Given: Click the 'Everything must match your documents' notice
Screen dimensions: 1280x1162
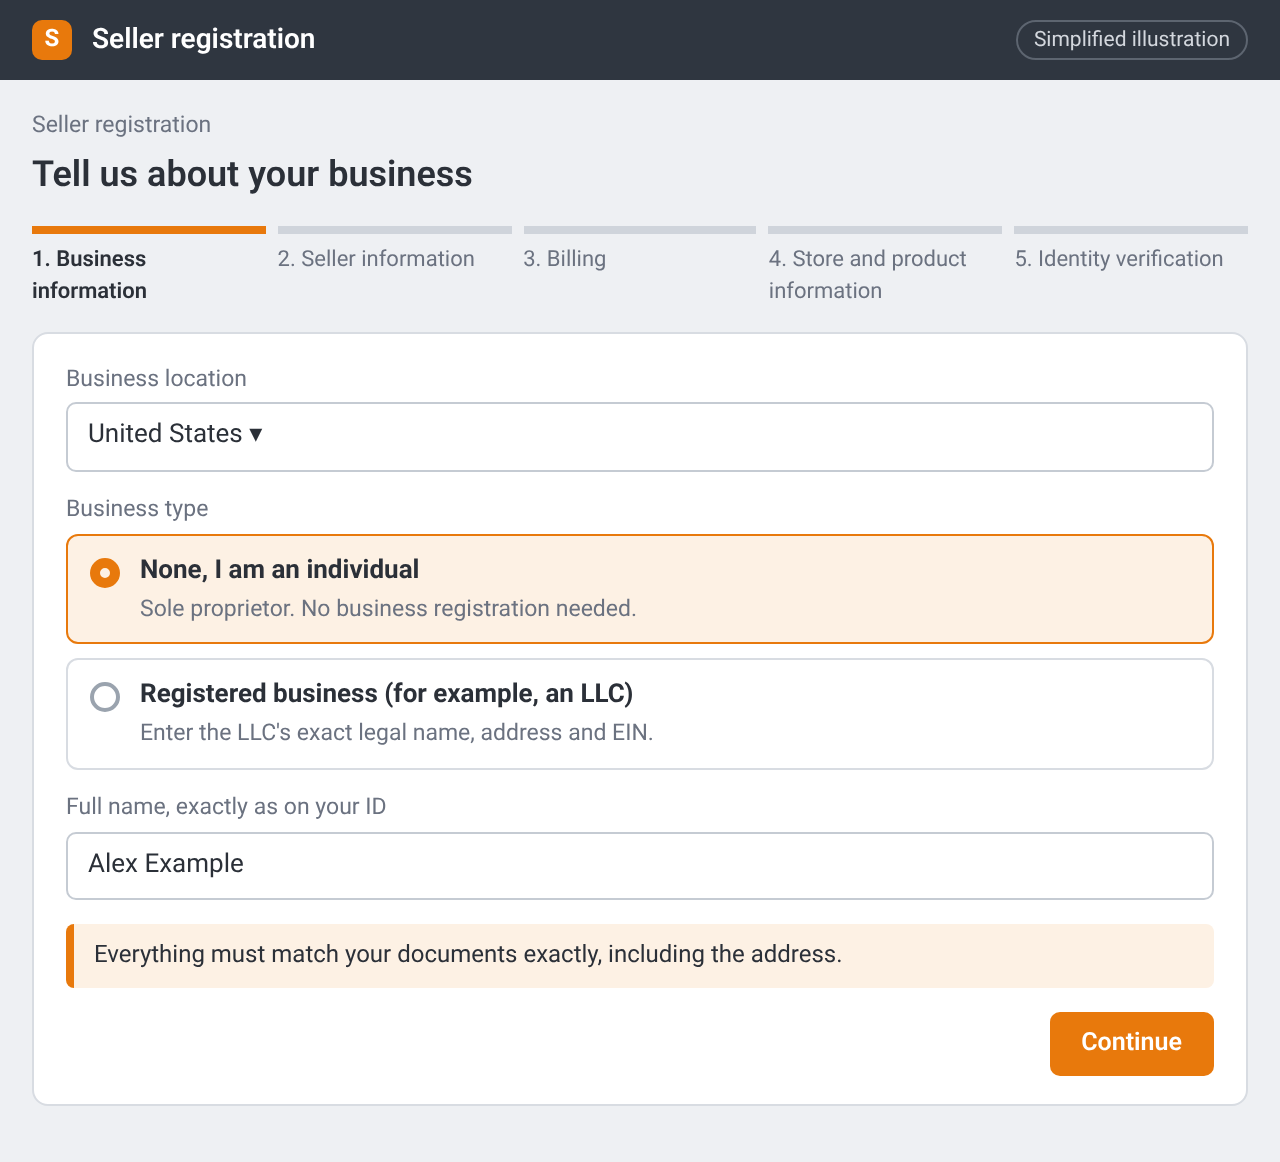Looking at the screenshot, I should 640,956.
